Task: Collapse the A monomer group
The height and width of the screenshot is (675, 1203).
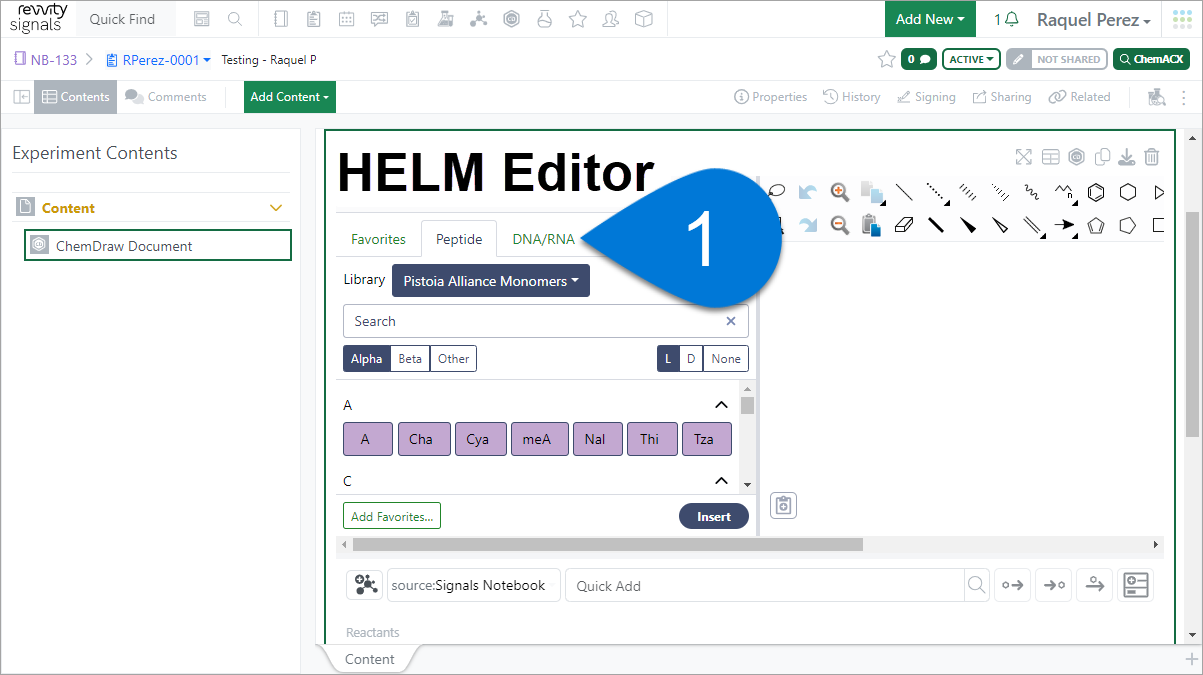Action: point(721,405)
